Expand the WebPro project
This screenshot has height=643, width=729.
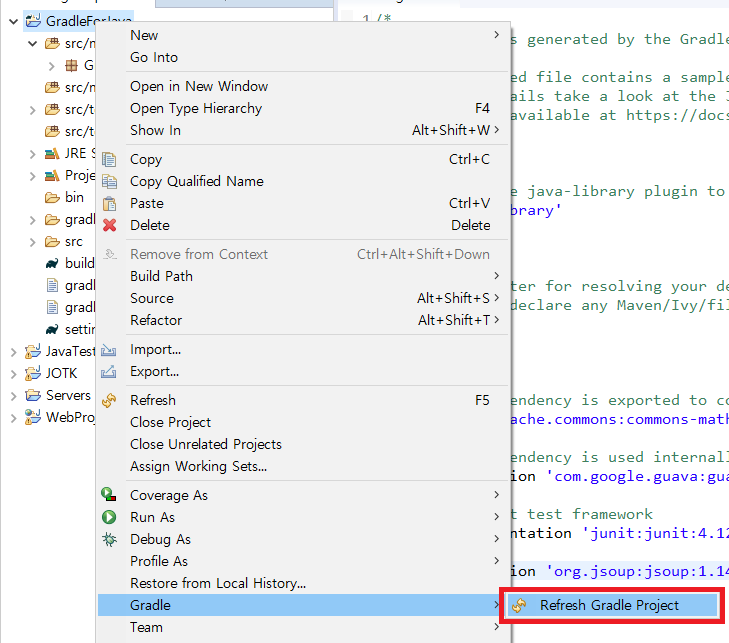tap(13, 418)
